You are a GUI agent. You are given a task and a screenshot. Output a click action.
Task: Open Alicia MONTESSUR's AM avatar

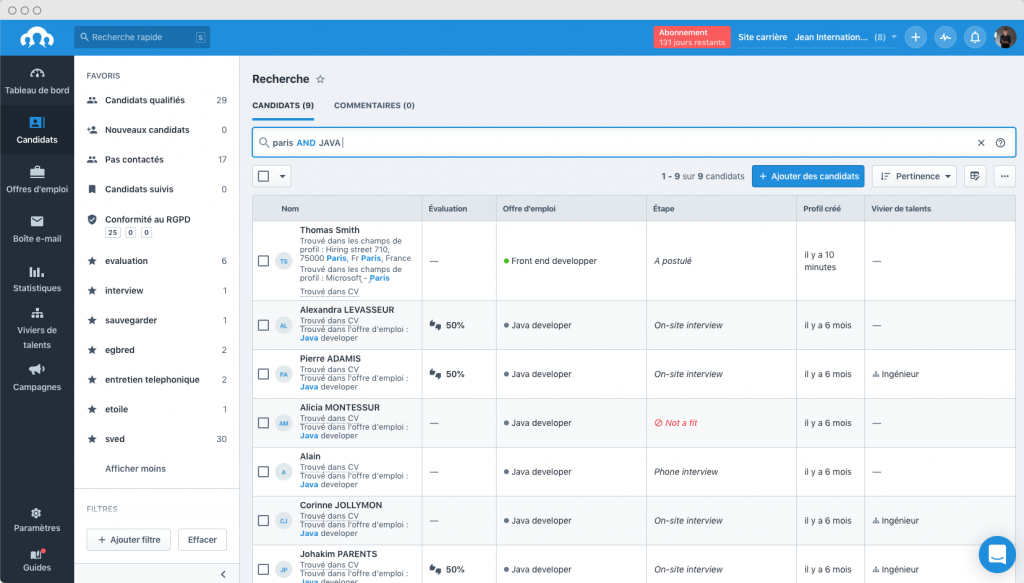click(283, 423)
